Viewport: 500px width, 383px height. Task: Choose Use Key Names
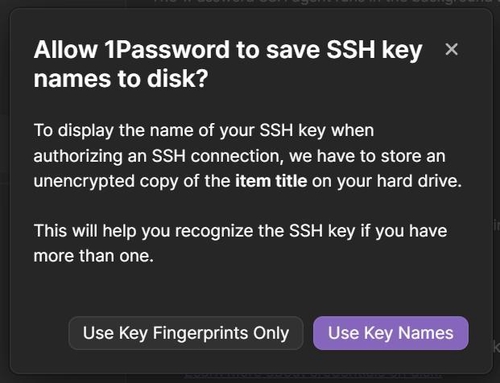pos(391,333)
